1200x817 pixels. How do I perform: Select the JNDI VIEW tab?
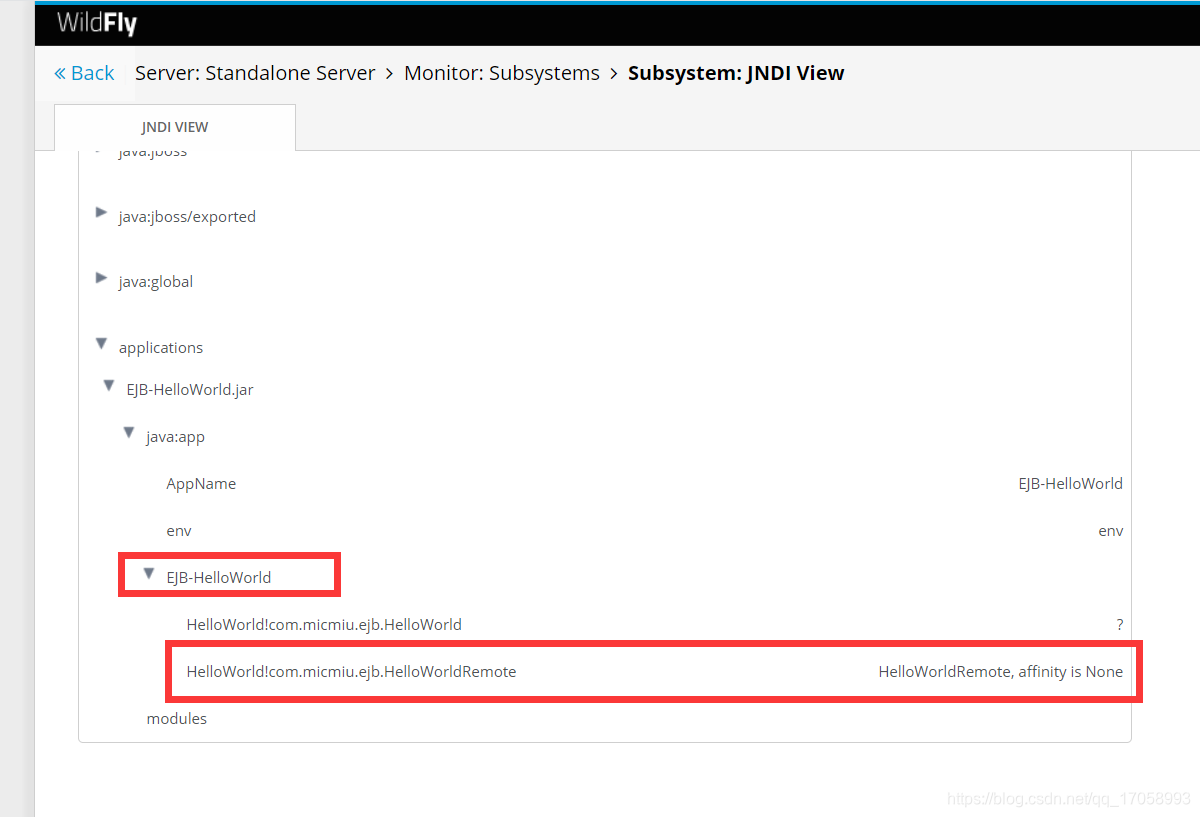click(x=175, y=127)
